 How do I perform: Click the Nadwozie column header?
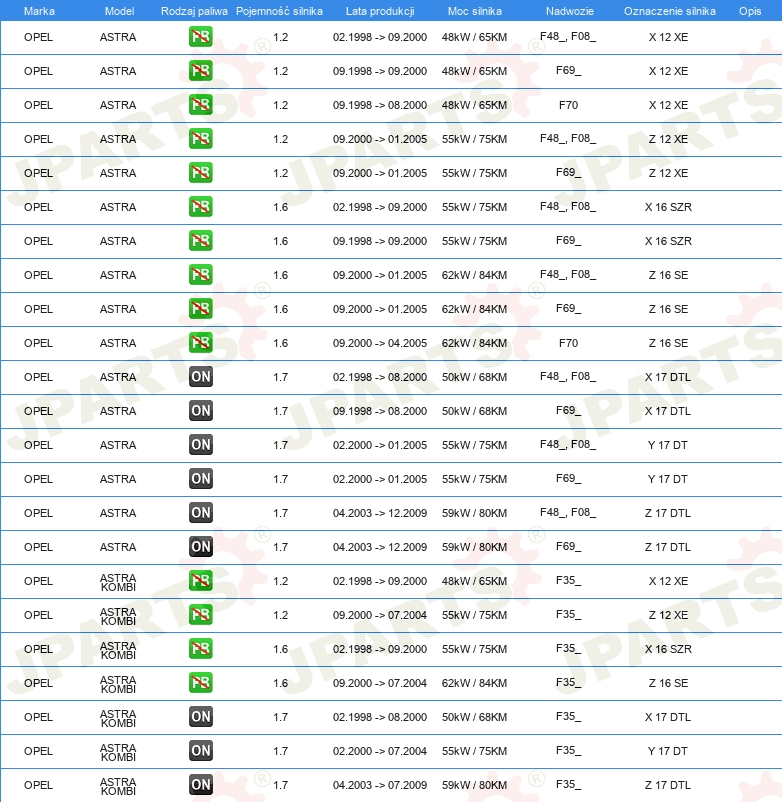tap(567, 10)
